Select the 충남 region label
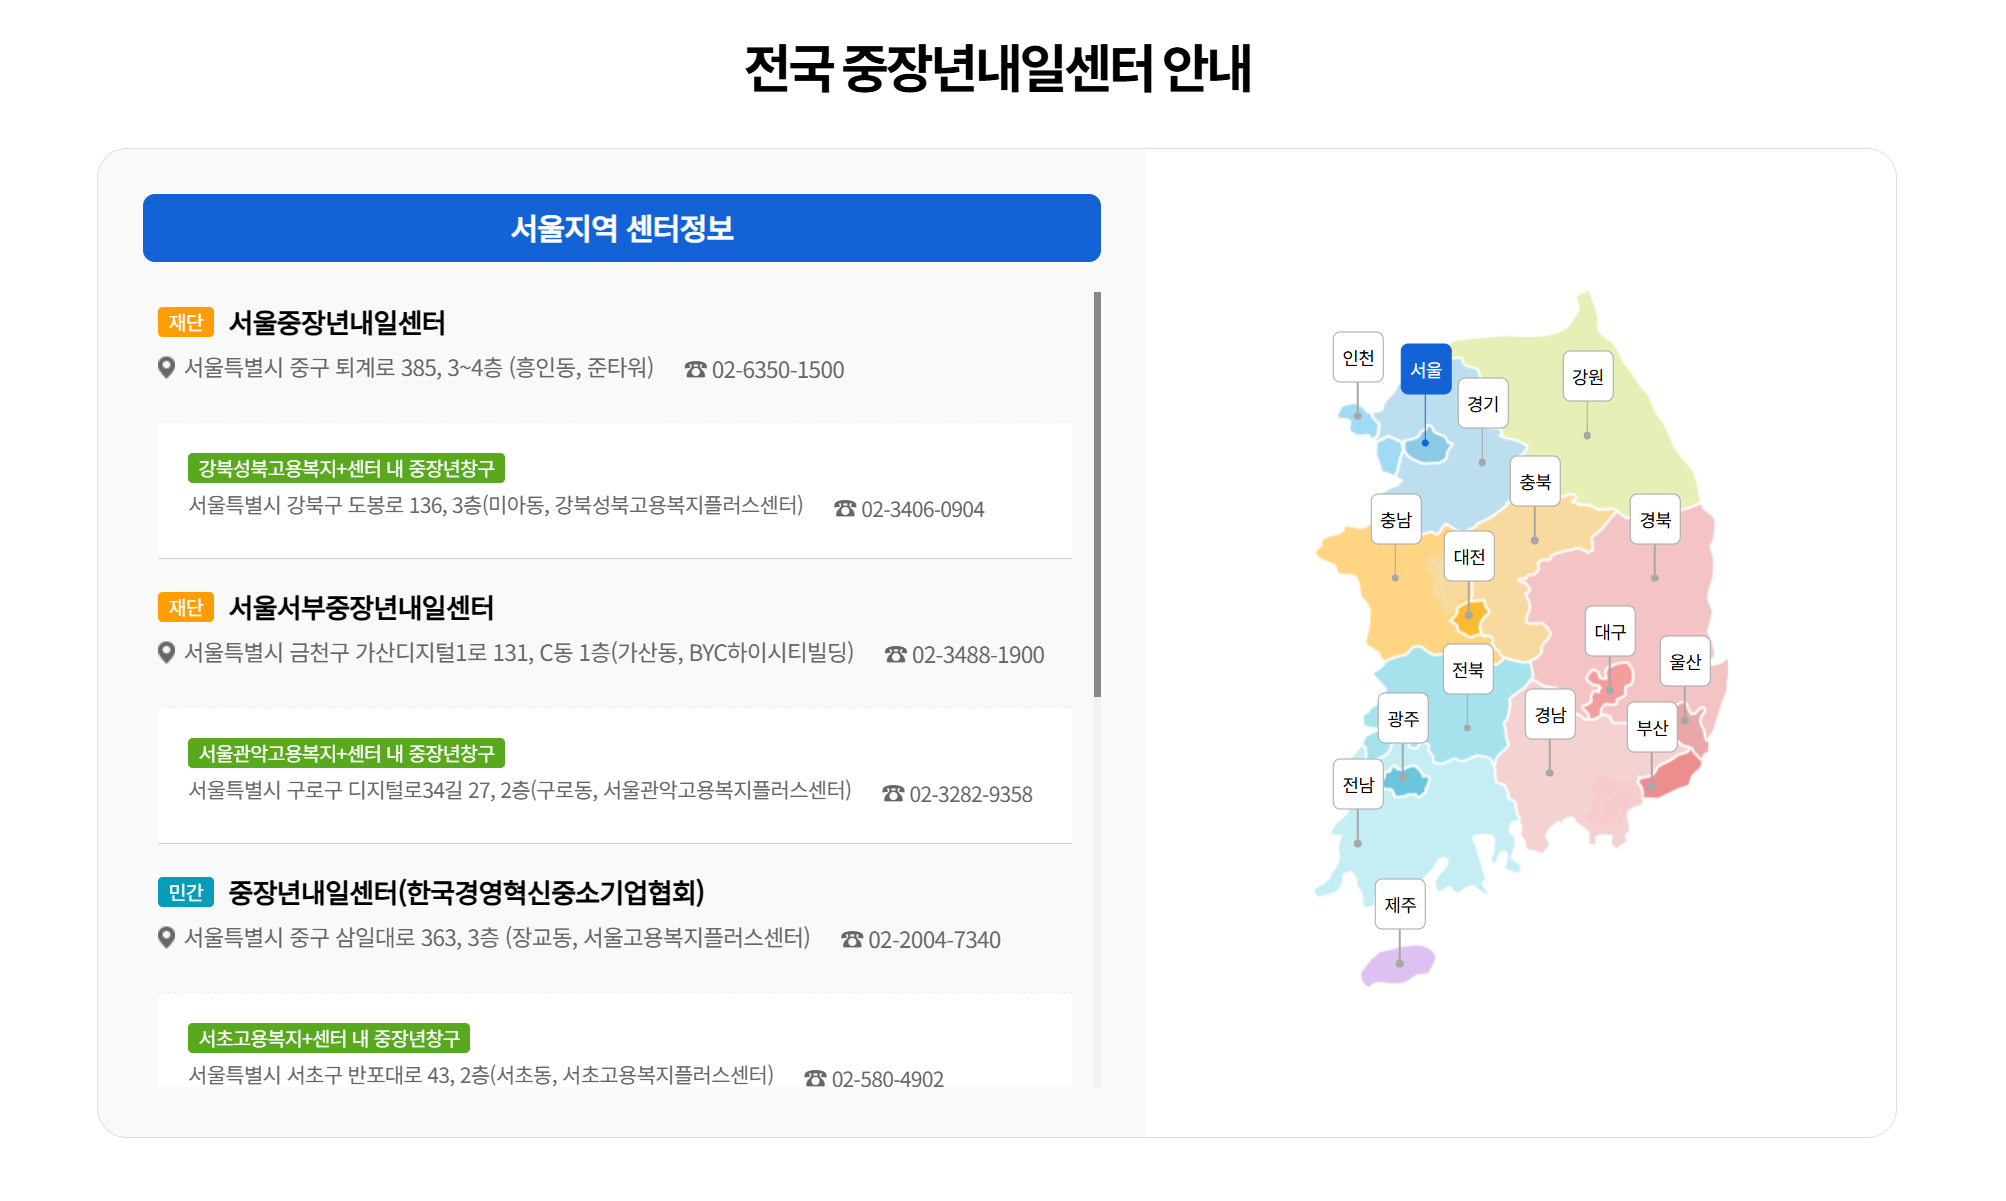The width and height of the screenshot is (2006, 1201). pyautogui.click(x=1395, y=520)
